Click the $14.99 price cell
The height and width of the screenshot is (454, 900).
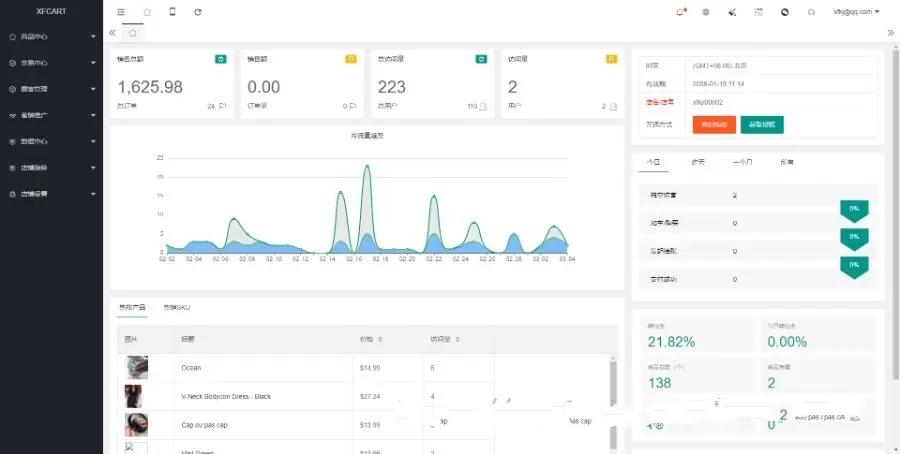[x=370, y=368]
